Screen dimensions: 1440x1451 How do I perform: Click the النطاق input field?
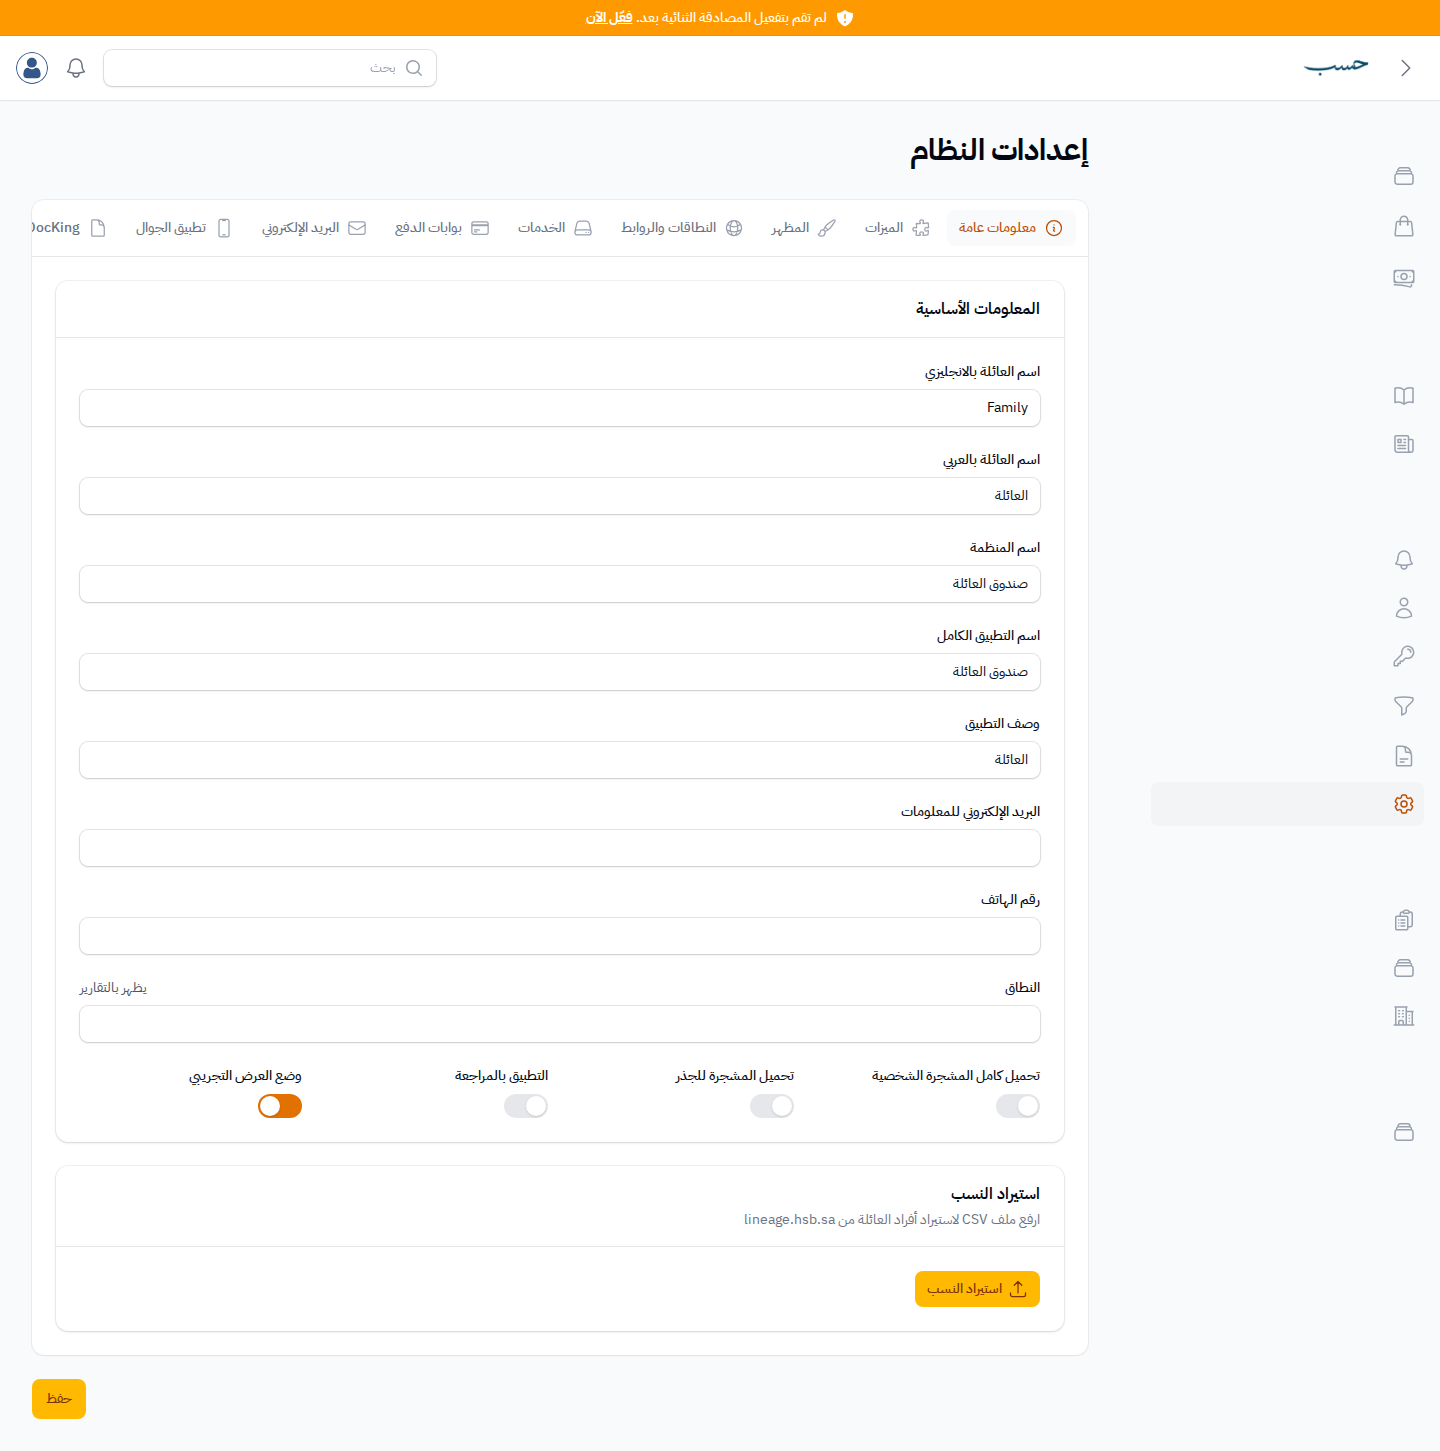coord(560,1024)
